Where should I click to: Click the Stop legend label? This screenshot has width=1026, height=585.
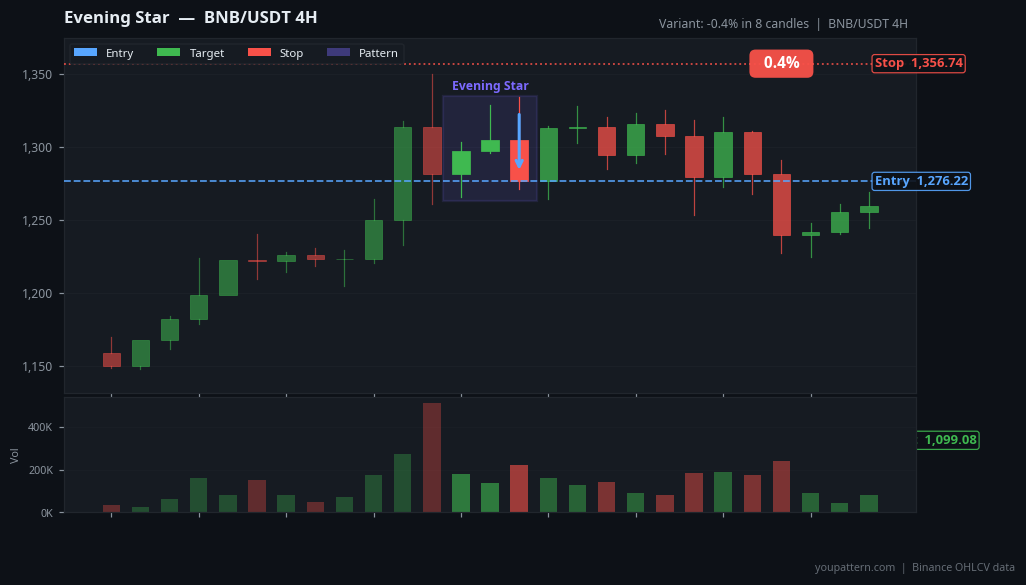tap(291, 53)
